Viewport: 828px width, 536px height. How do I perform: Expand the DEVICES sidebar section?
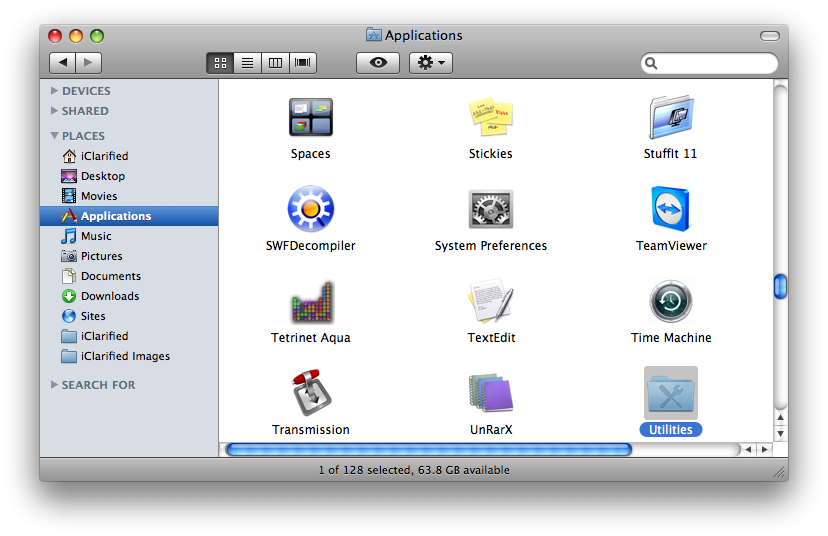55,91
